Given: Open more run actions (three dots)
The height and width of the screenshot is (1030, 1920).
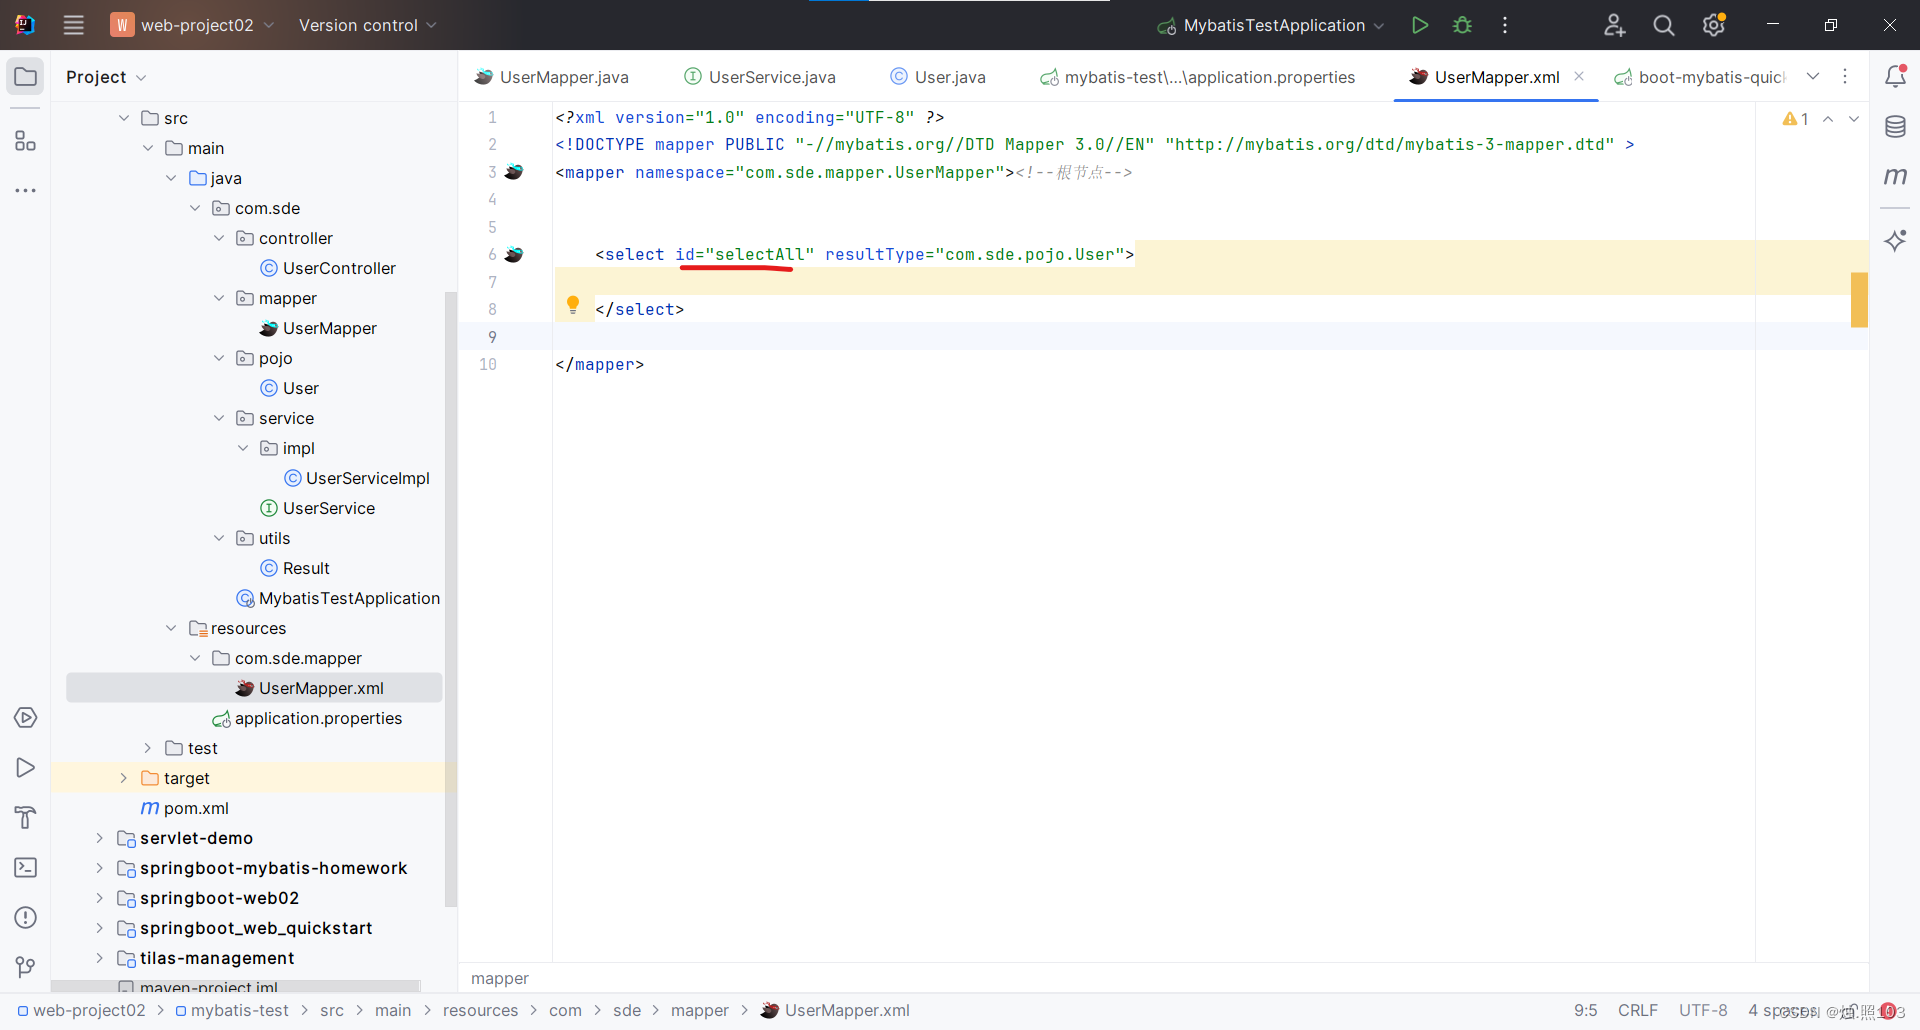Looking at the screenshot, I should (x=1505, y=25).
